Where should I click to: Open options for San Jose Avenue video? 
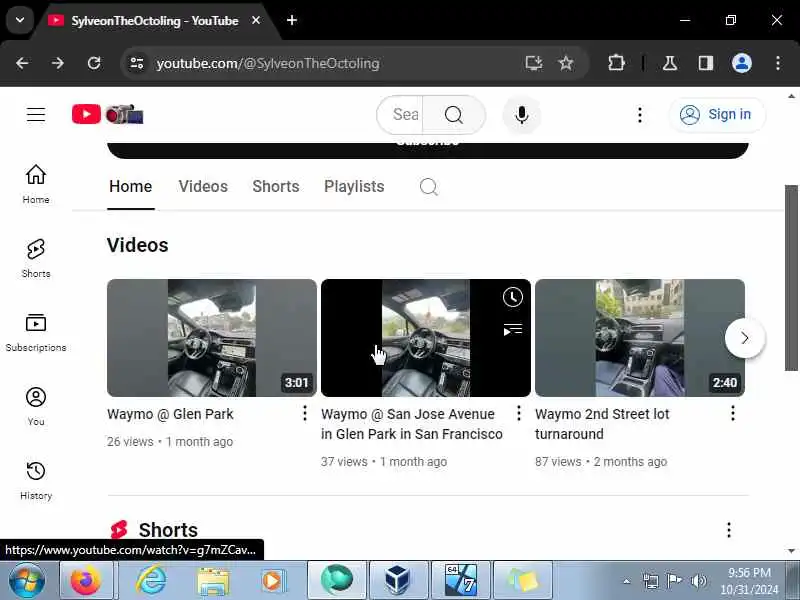coord(519,413)
